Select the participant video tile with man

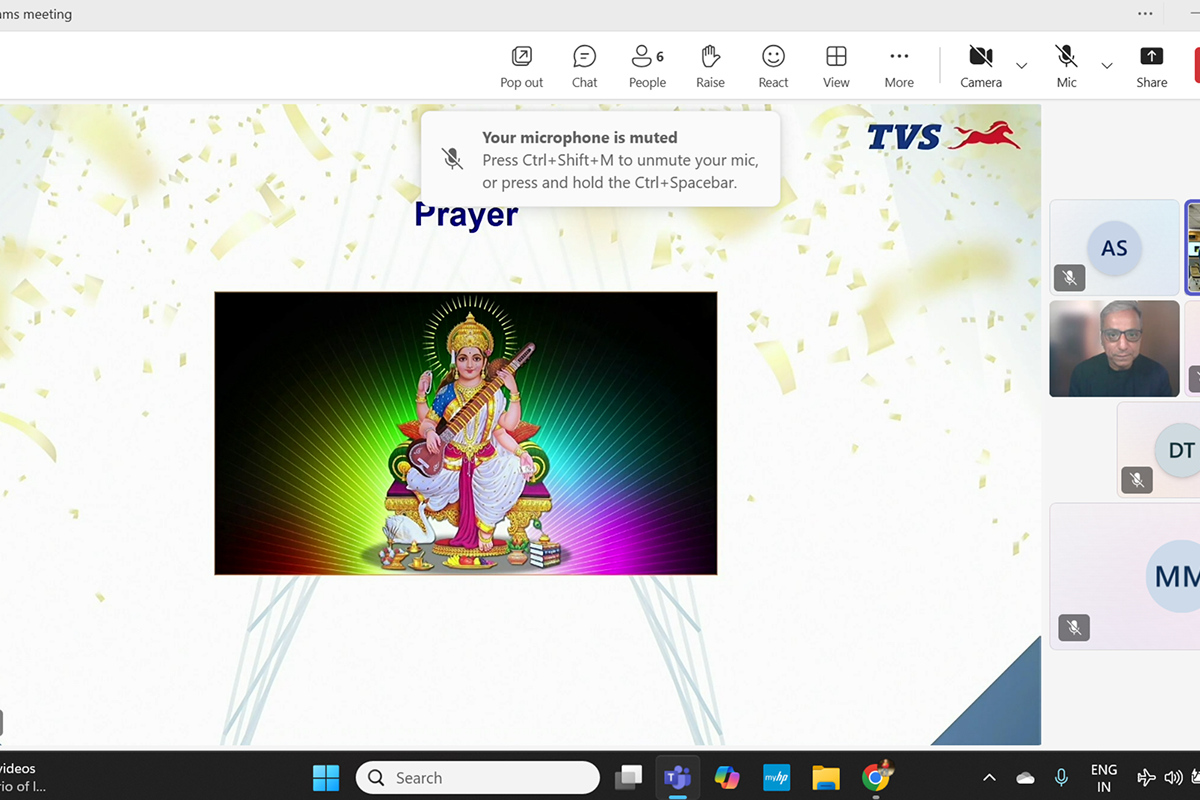click(x=1114, y=348)
